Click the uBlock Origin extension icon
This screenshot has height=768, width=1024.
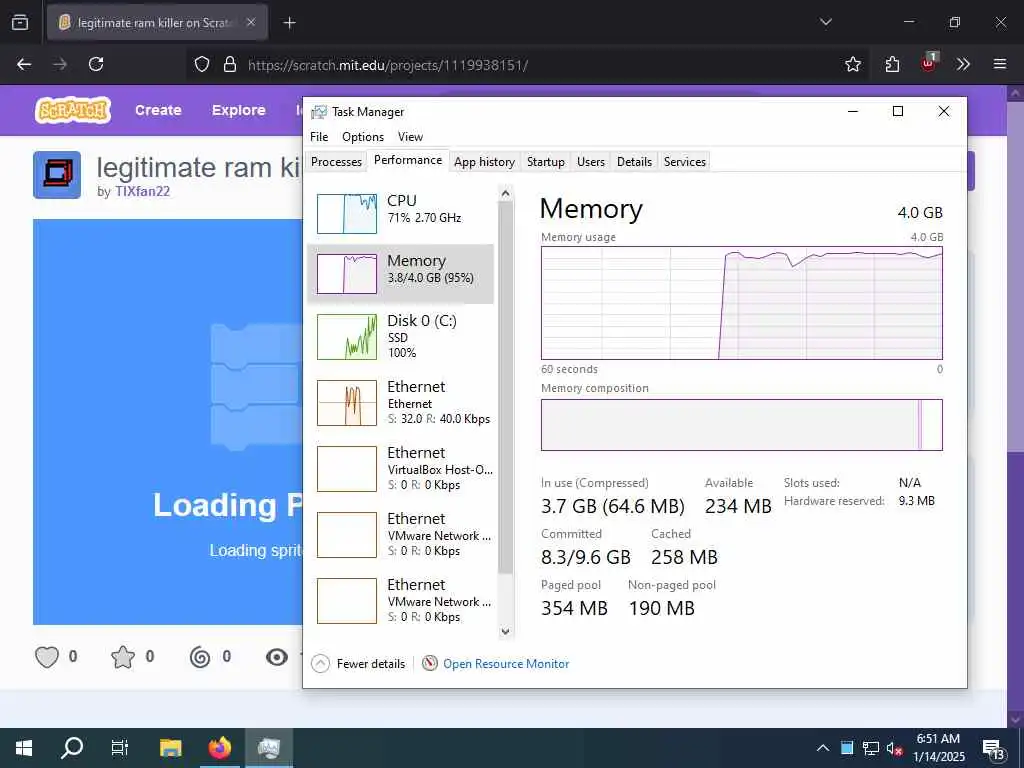(x=929, y=63)
